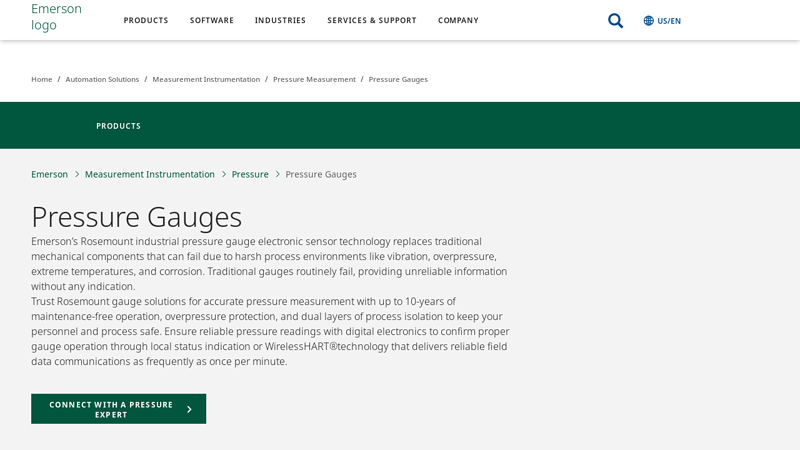Image resolution: width=800 pixels, height=450 pixels.
Task: Open the search magnifier icon
Action: (x=615, y=21)
